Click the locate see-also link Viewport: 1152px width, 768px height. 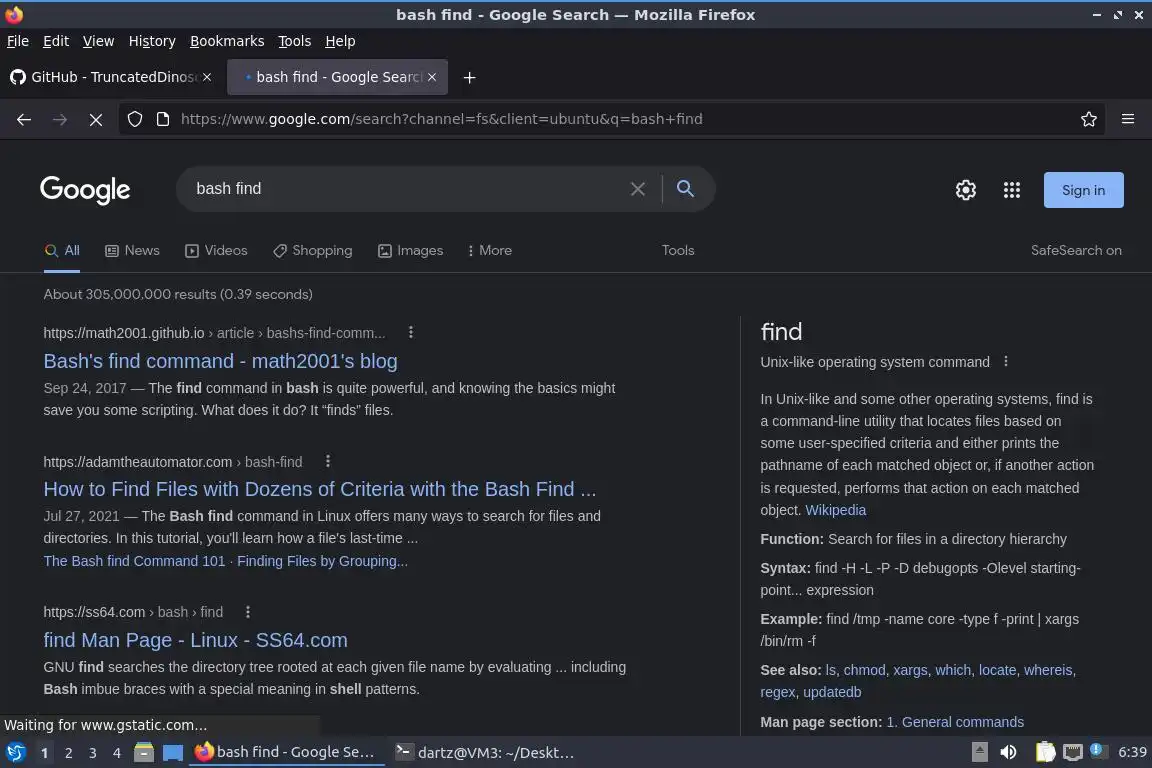(x=997, y=670)
